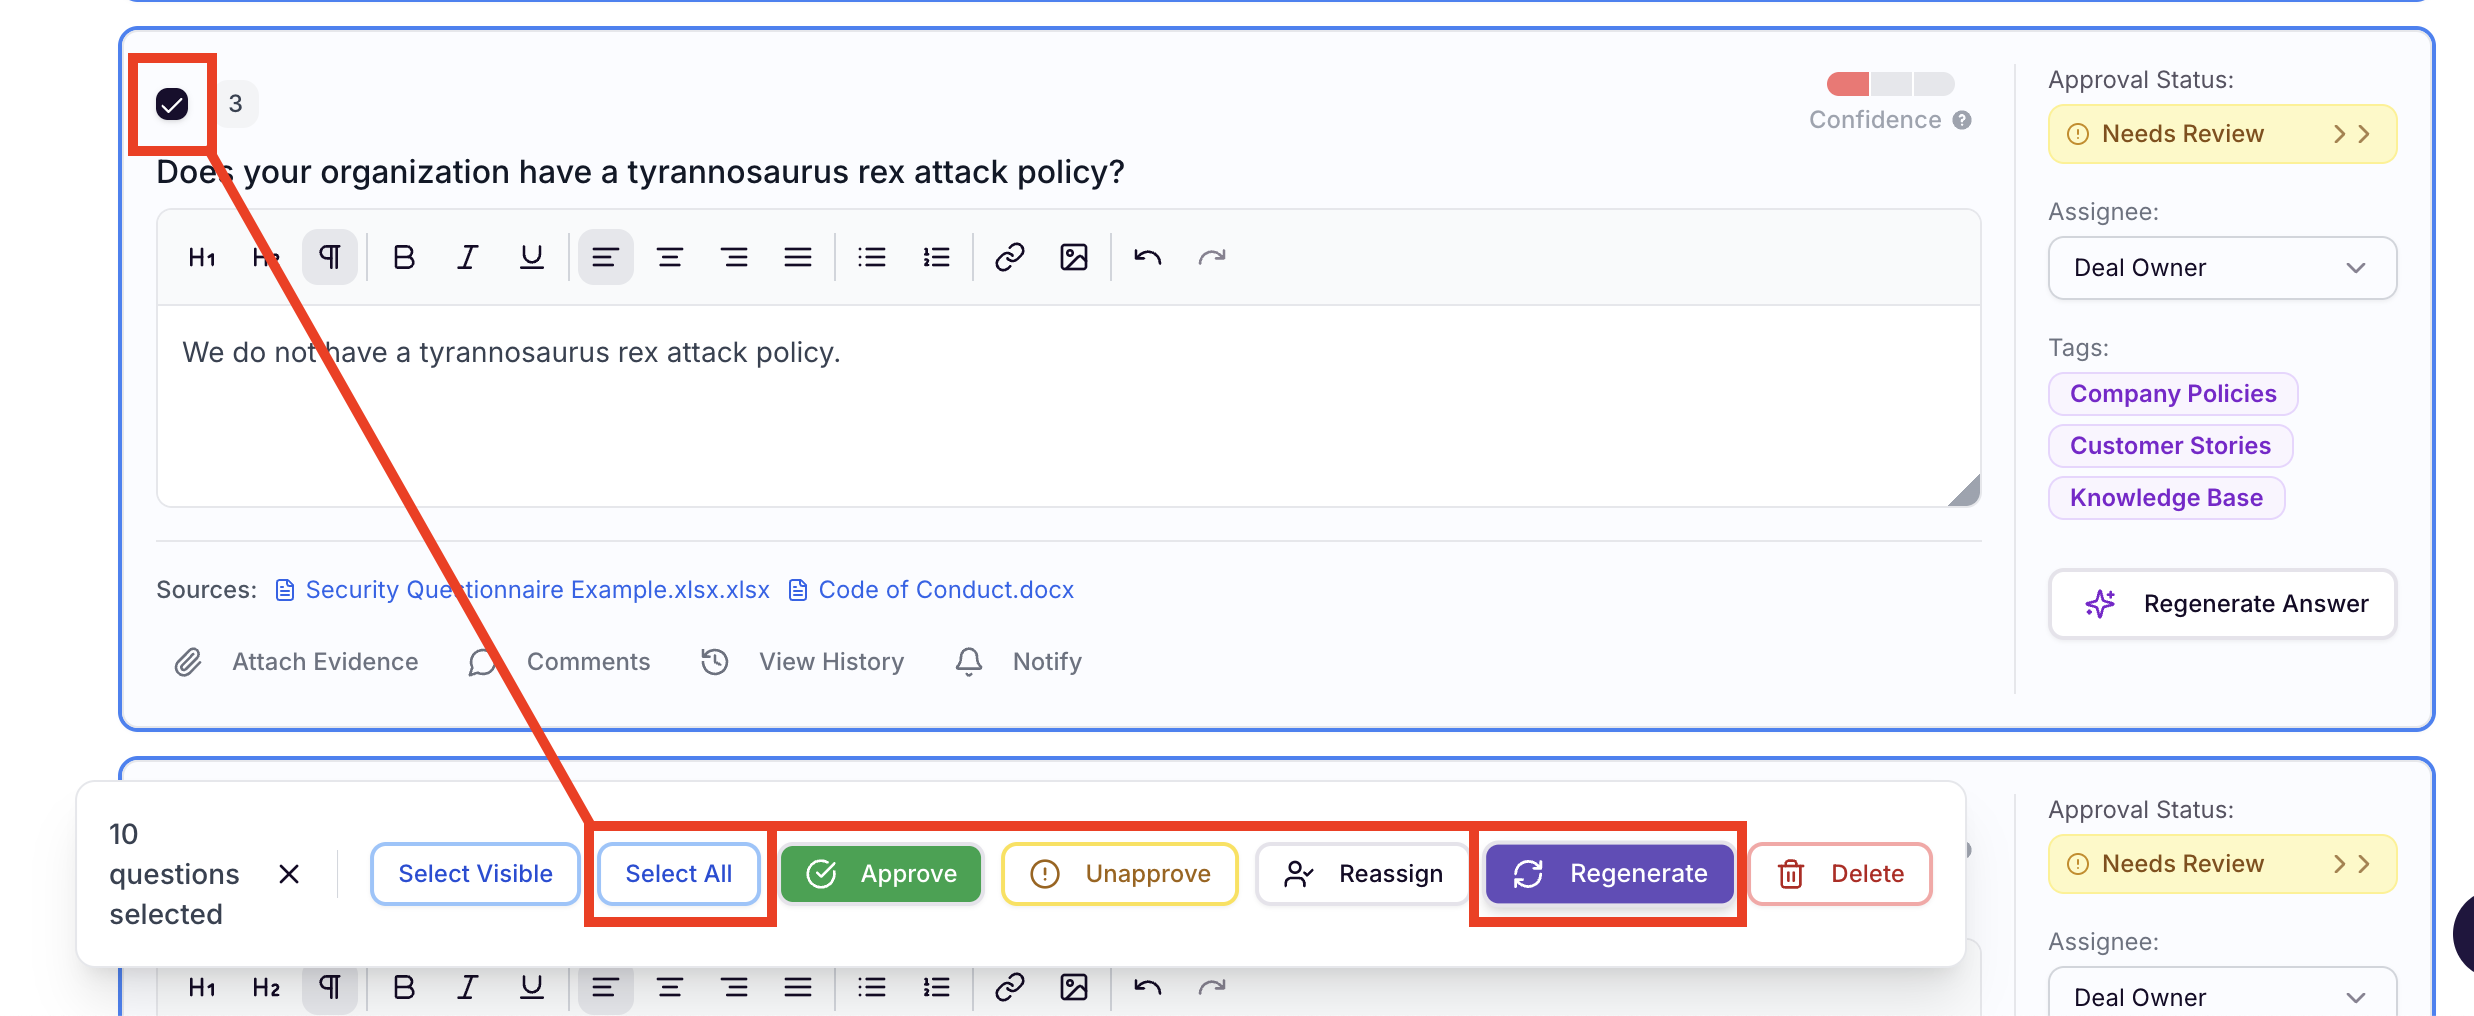Open the Deal Owner assignee dropdown for question 3

pos(2222,268)
